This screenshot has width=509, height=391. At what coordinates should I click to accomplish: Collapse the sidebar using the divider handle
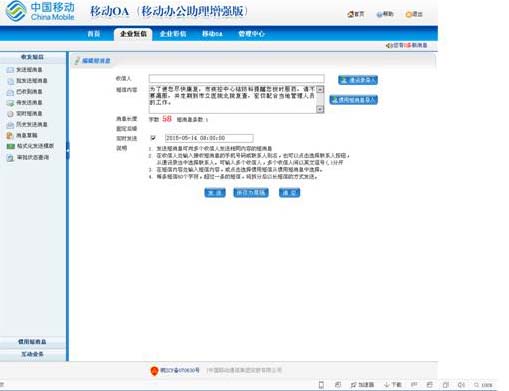(68, 150)
